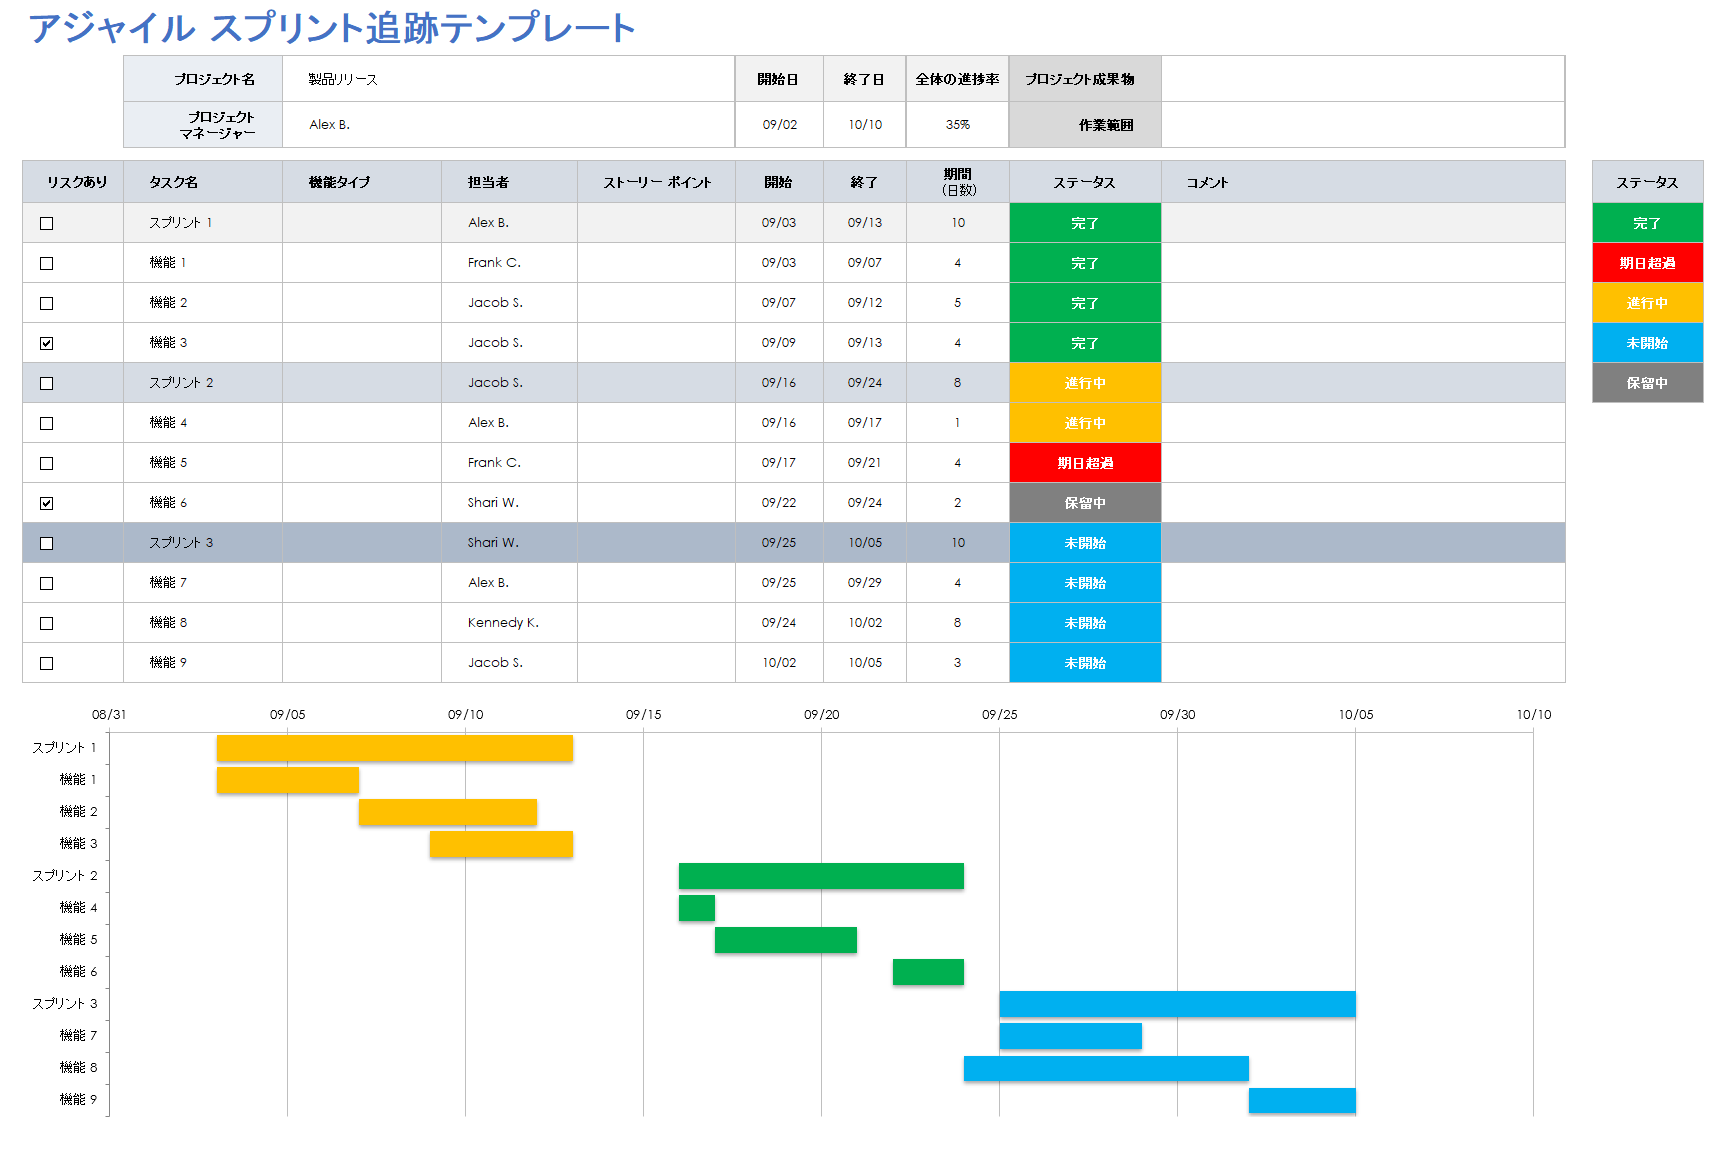Click the 機能 8 Gantt bar
The width and height of the screenshot is (1717, 1152).
pos(1106,1068)
